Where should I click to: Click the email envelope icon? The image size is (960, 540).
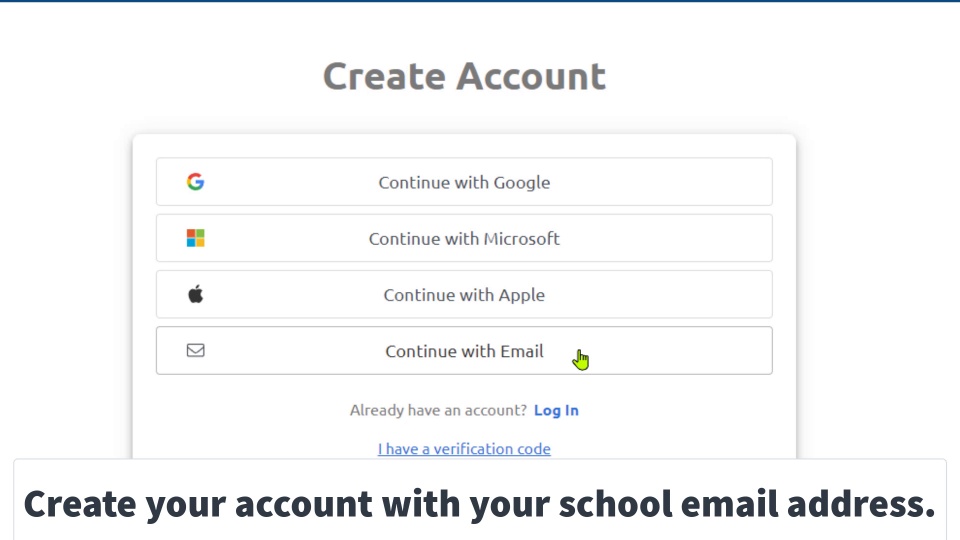click(x=195, y=351)
